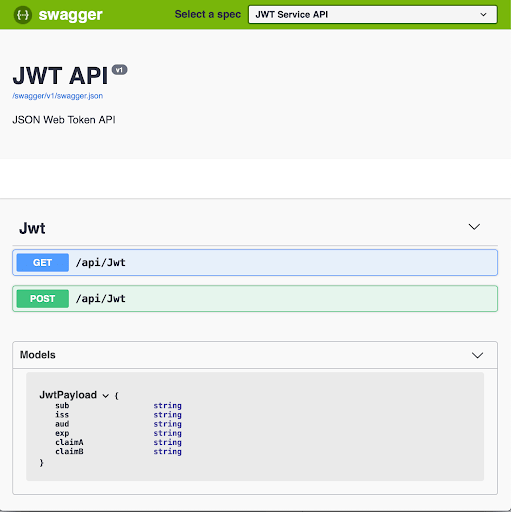Image resolution: width=511 pixels, height=512 pixels.
Task: Click the swagger wordmark text
Action: point(70,15)
